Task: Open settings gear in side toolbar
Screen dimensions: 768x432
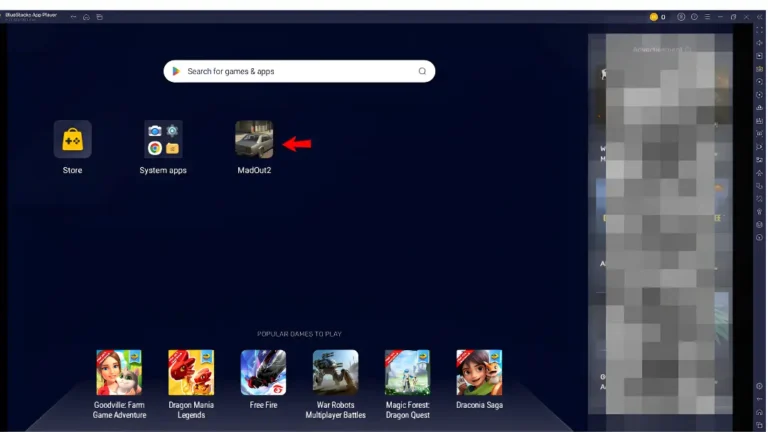Action: coord(760,386)
